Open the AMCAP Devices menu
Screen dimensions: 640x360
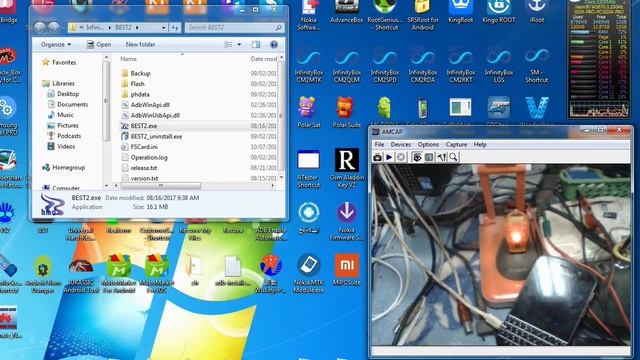coord(400,144)
